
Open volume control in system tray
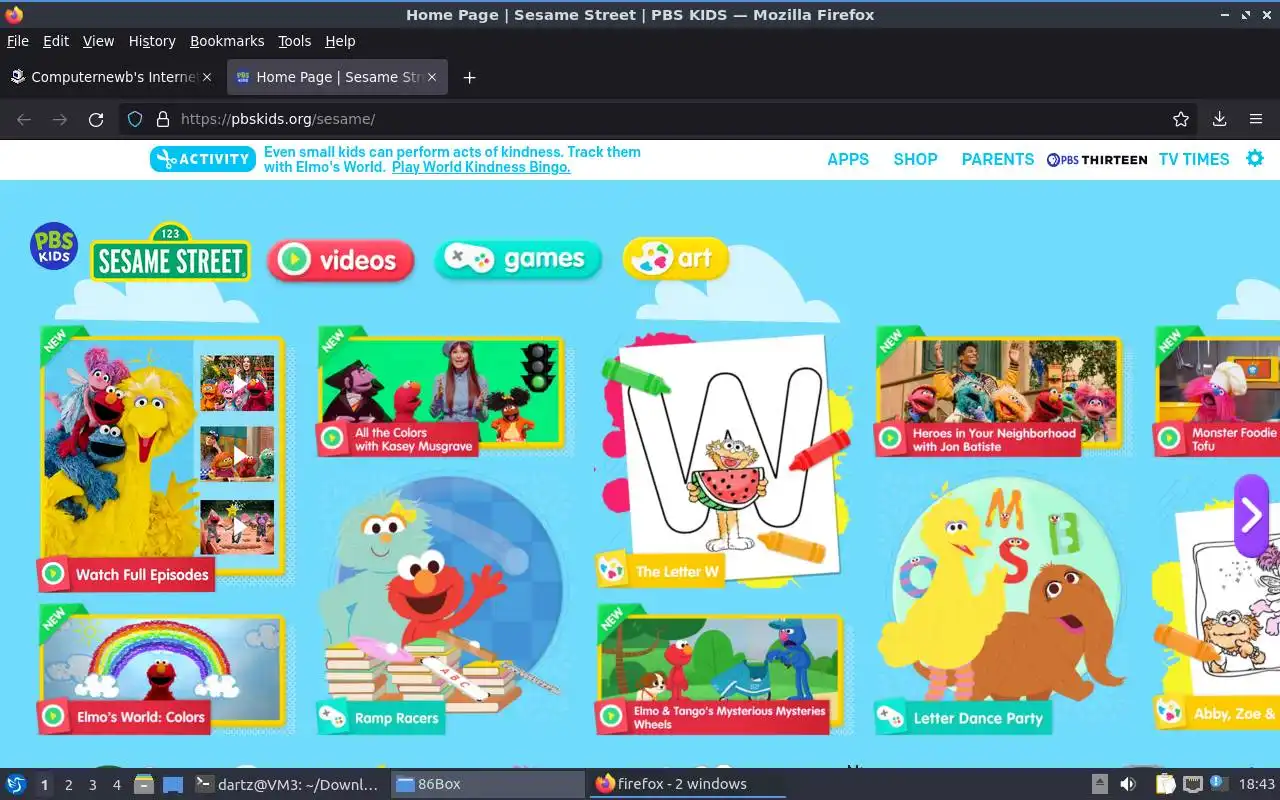pos(1128,784)
